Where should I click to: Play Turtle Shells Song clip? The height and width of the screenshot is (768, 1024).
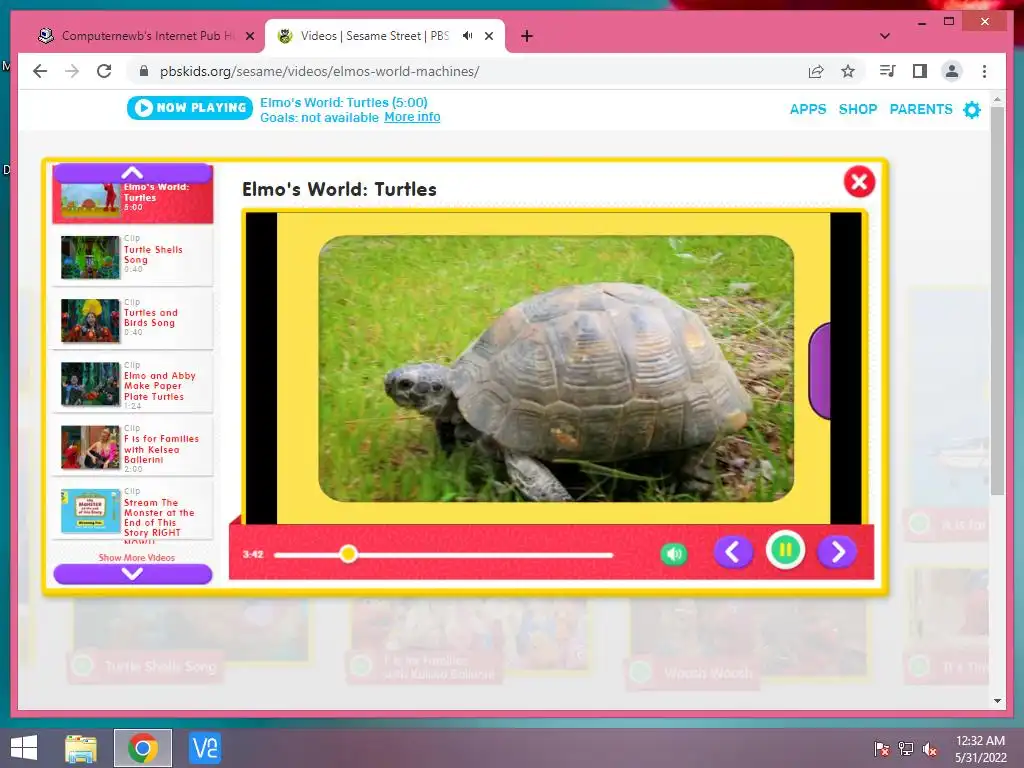coord(133,257)
